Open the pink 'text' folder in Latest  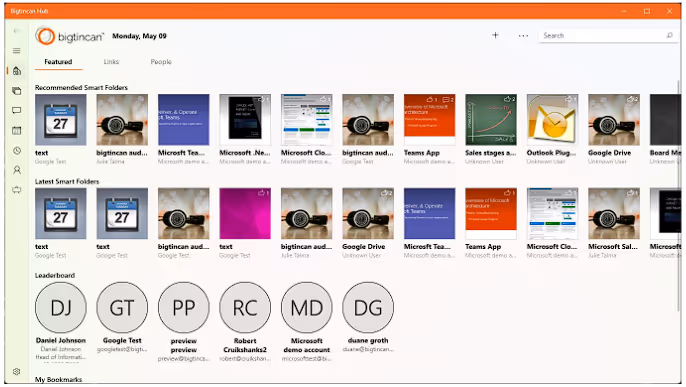click(245, 213)
